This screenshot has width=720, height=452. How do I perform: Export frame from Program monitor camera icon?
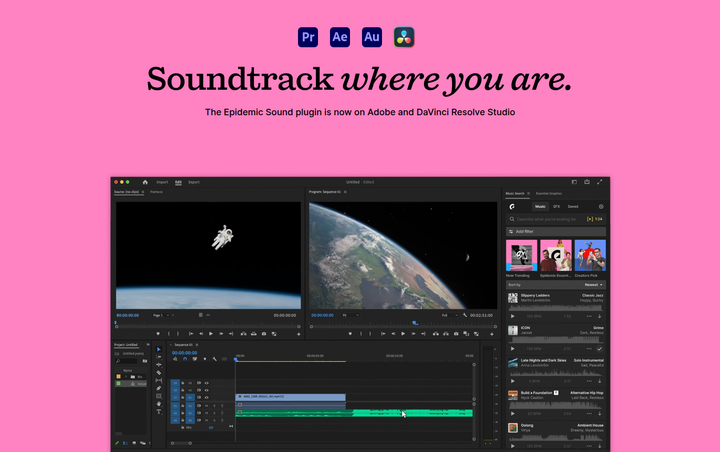point(456,333)
